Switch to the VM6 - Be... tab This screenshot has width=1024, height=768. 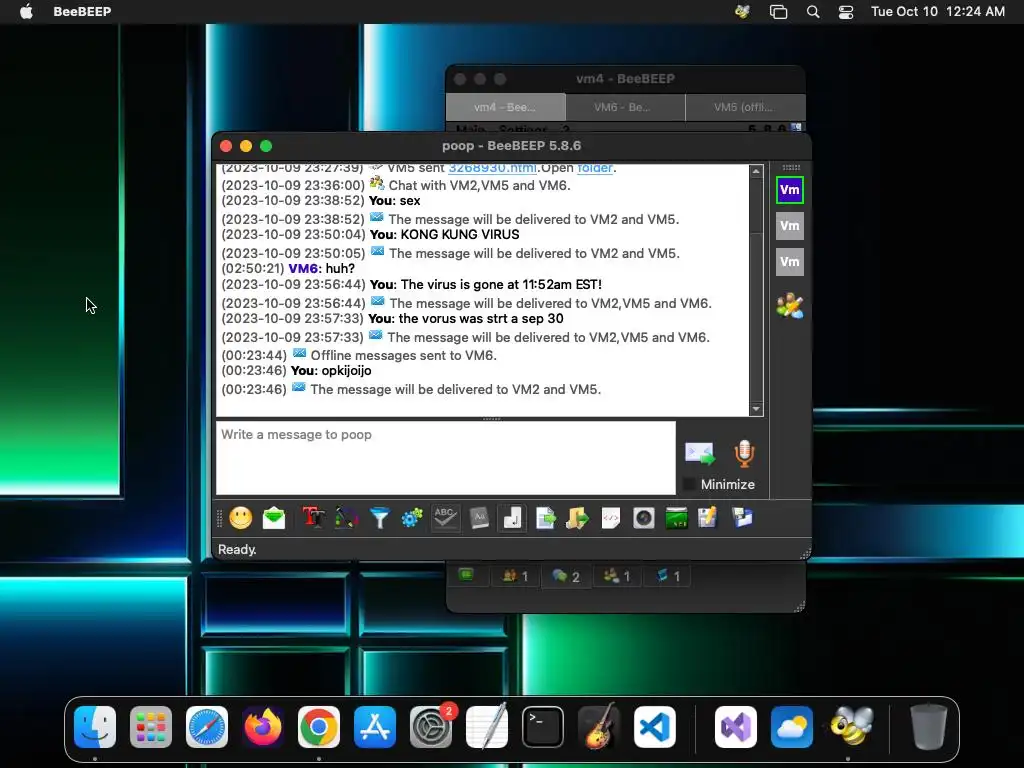tap(626, 107)
